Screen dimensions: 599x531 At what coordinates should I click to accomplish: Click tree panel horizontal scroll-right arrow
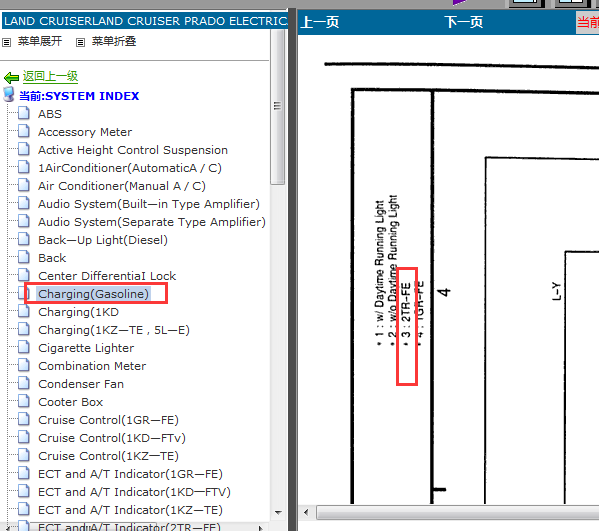(261, 528)
